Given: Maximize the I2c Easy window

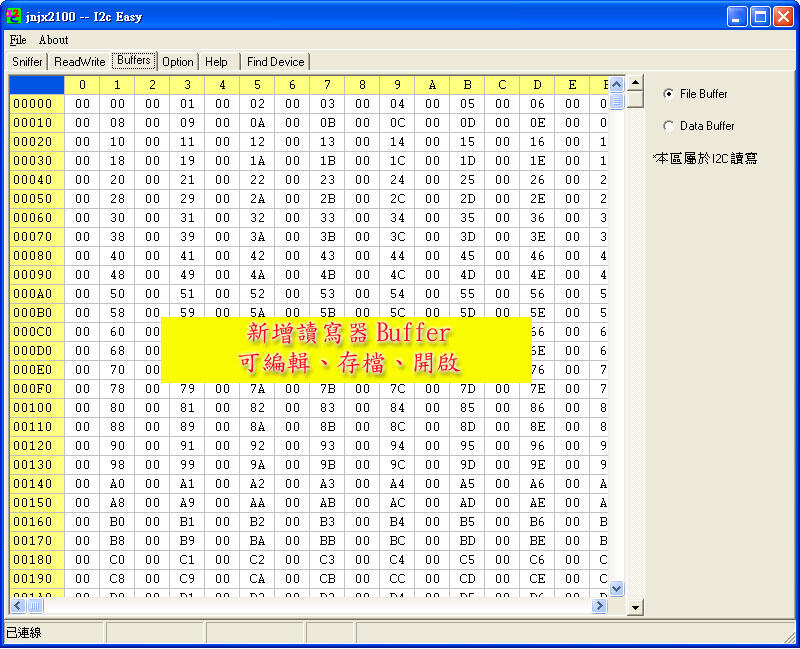Looking at the screenshot, I should tap(760, 17).
